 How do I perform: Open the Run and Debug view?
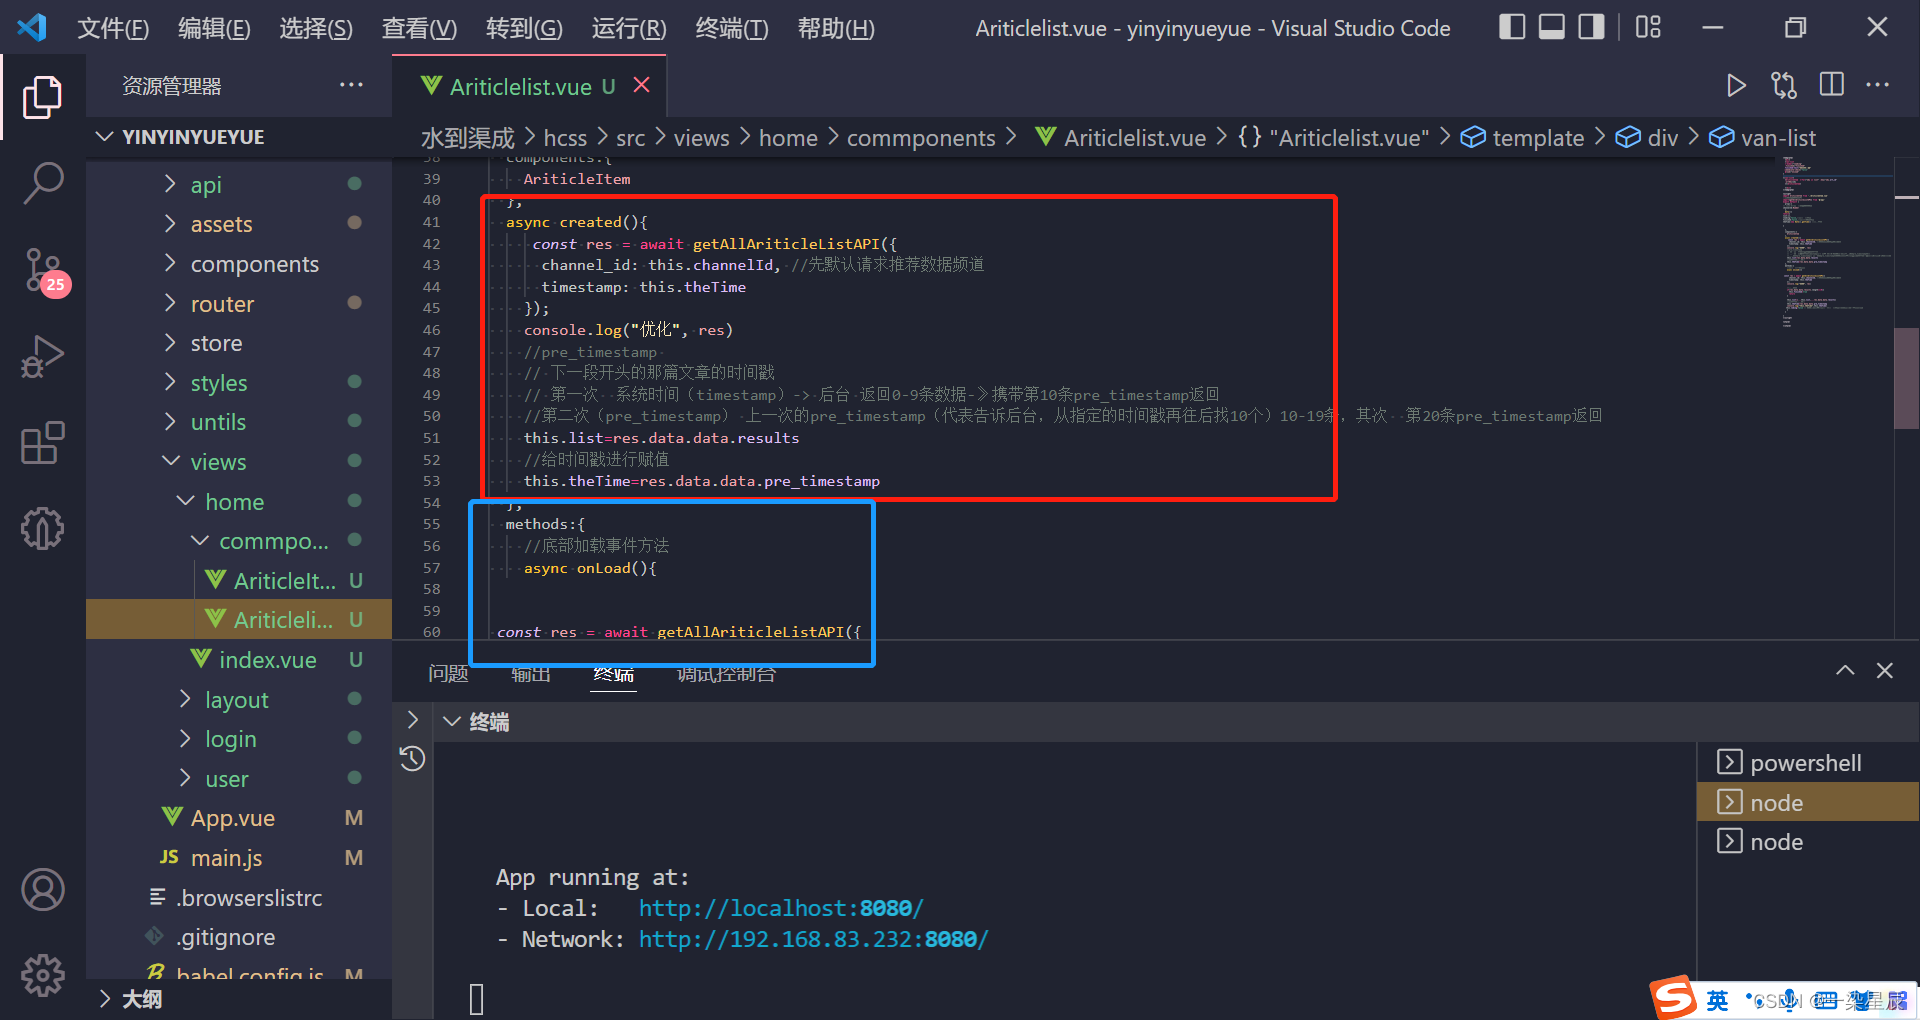(42, 356)
